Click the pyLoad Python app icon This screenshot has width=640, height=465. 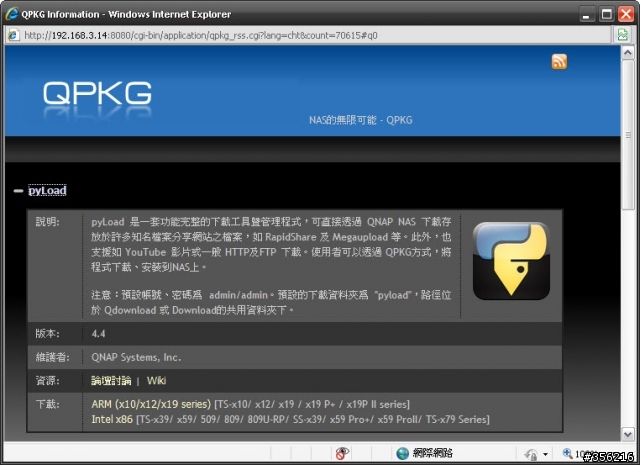[511, 261]
